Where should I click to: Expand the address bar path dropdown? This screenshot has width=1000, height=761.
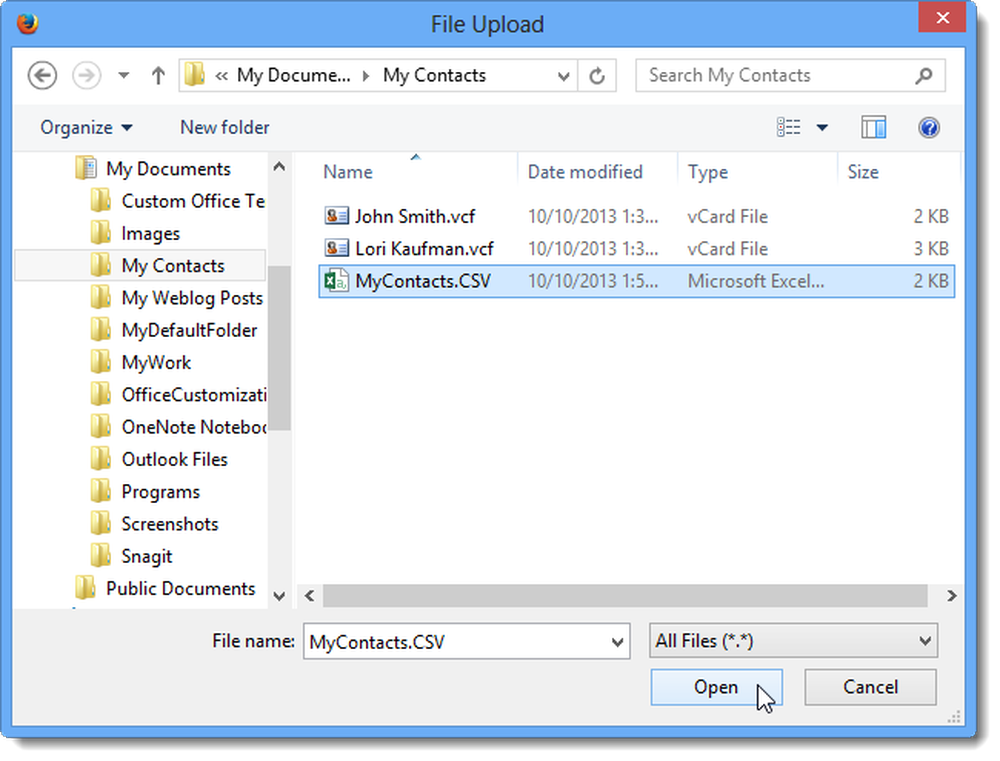click(x=563, y=77)
